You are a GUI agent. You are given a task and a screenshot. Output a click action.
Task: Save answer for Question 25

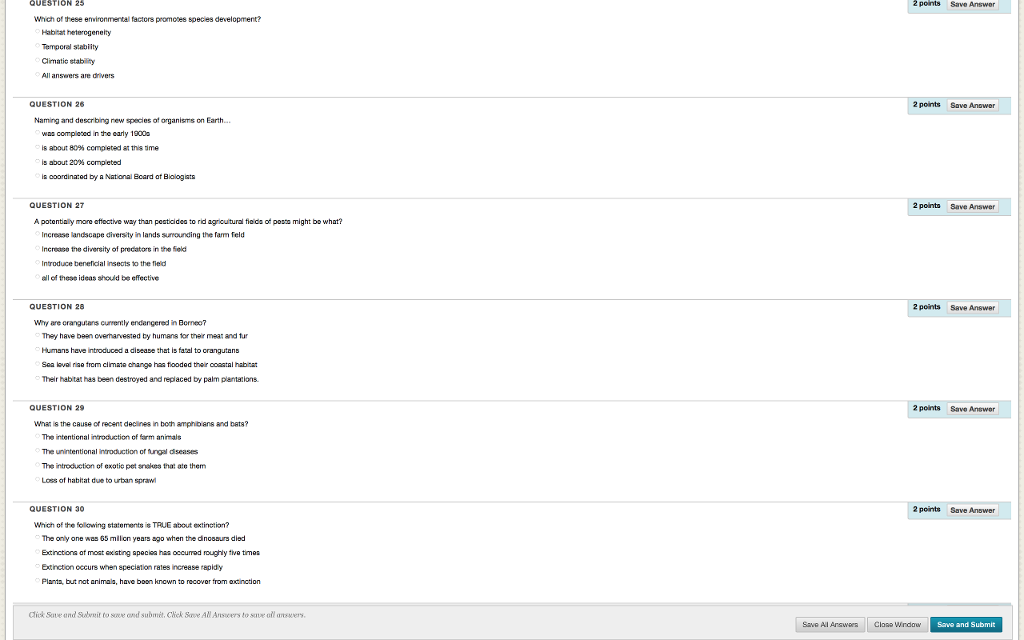(972, 5)
